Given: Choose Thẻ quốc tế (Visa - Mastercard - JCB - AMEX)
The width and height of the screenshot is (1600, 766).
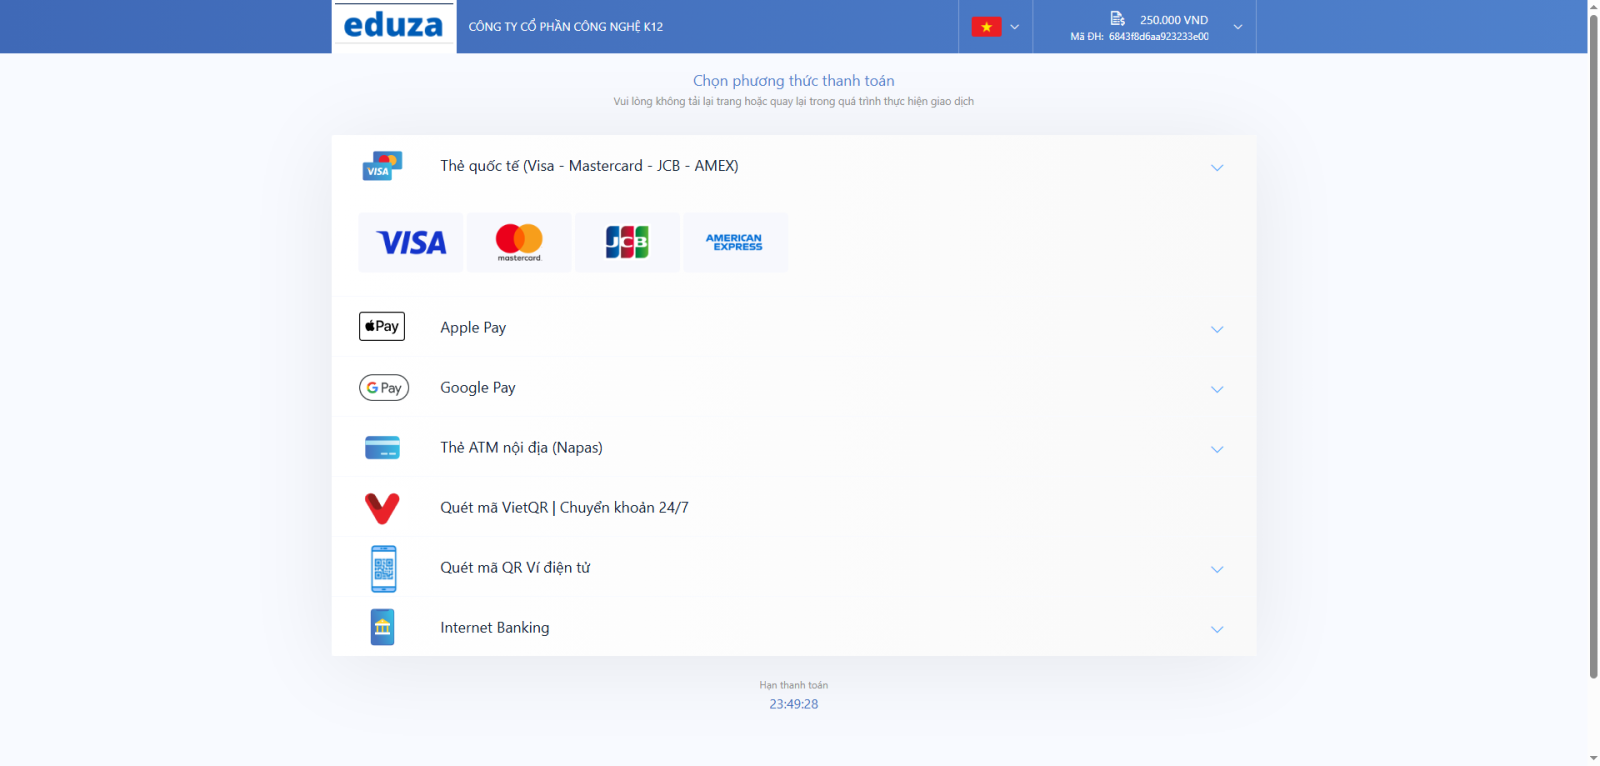Looking at the screenshot, I should pos(794,166).
